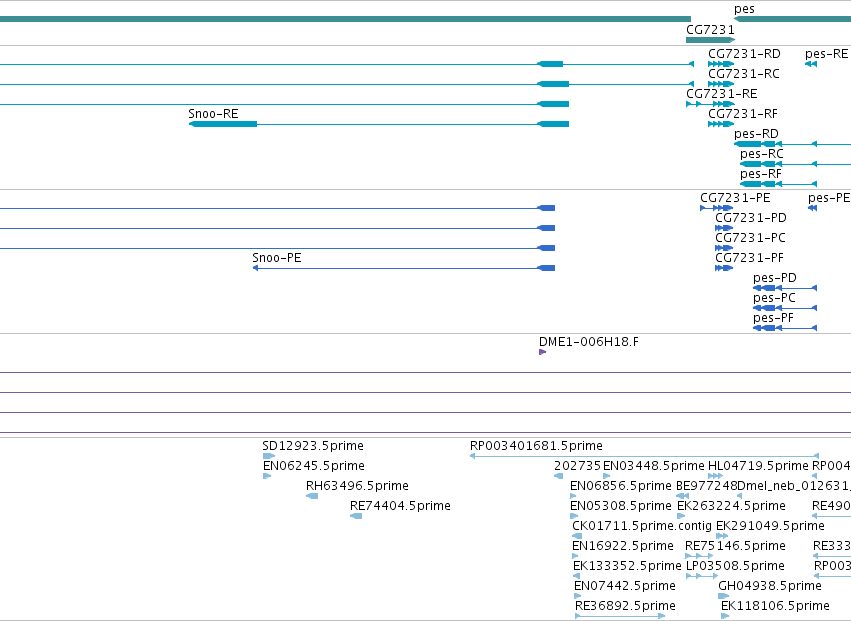Select the pes gene label
Screen dimensions: 851x621
click(x=744, y=9)
